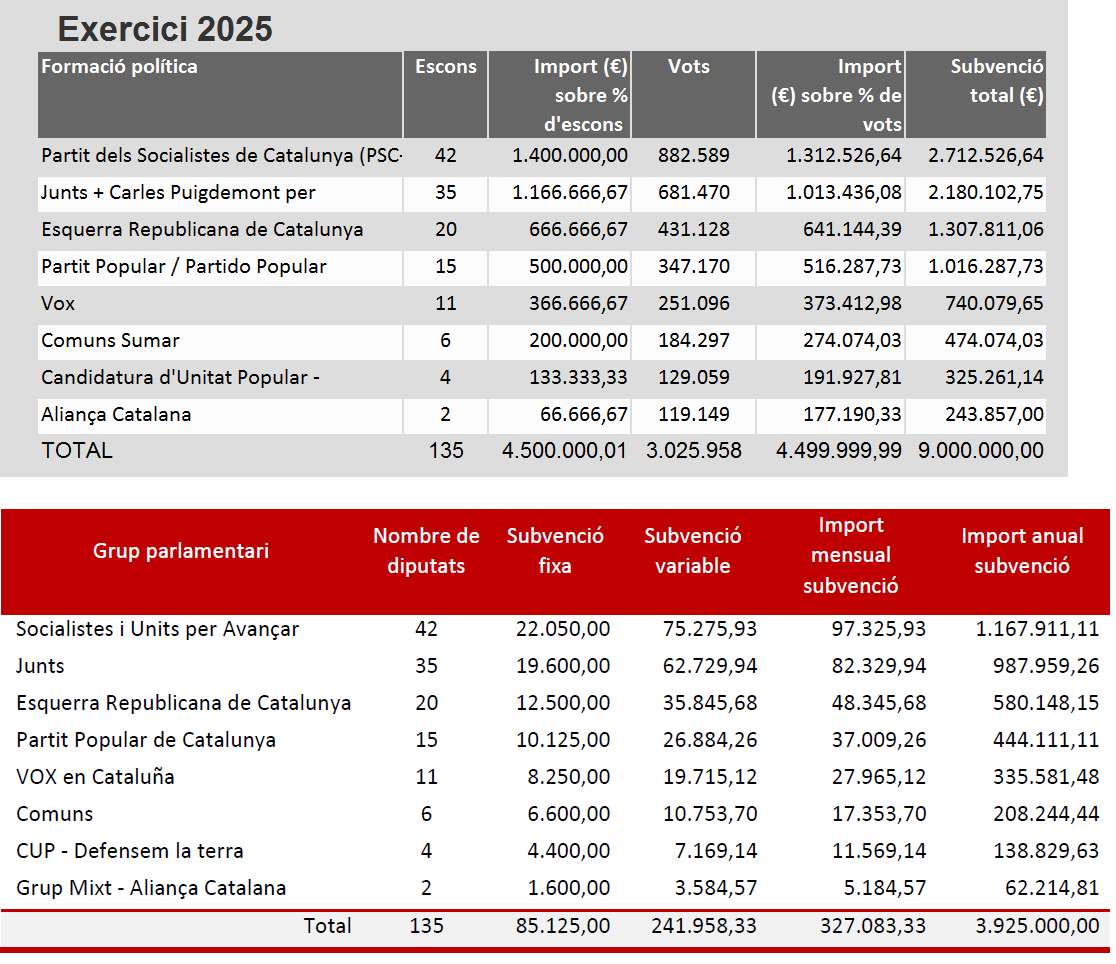Click the 'Import anual subvenció' header
This screenshot has height=964, width=1116.
[x=1022, y=551]
